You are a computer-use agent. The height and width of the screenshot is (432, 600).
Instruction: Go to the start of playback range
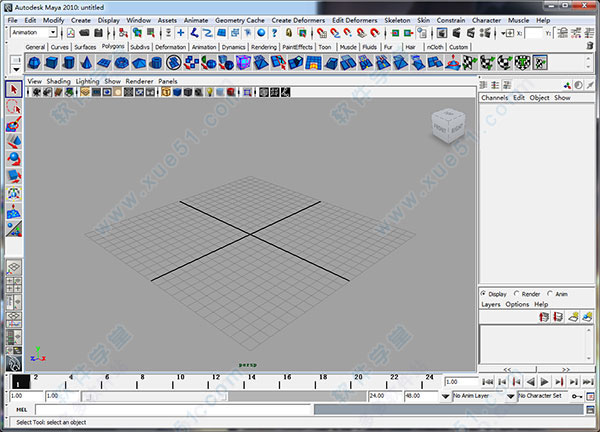point(488,381)
